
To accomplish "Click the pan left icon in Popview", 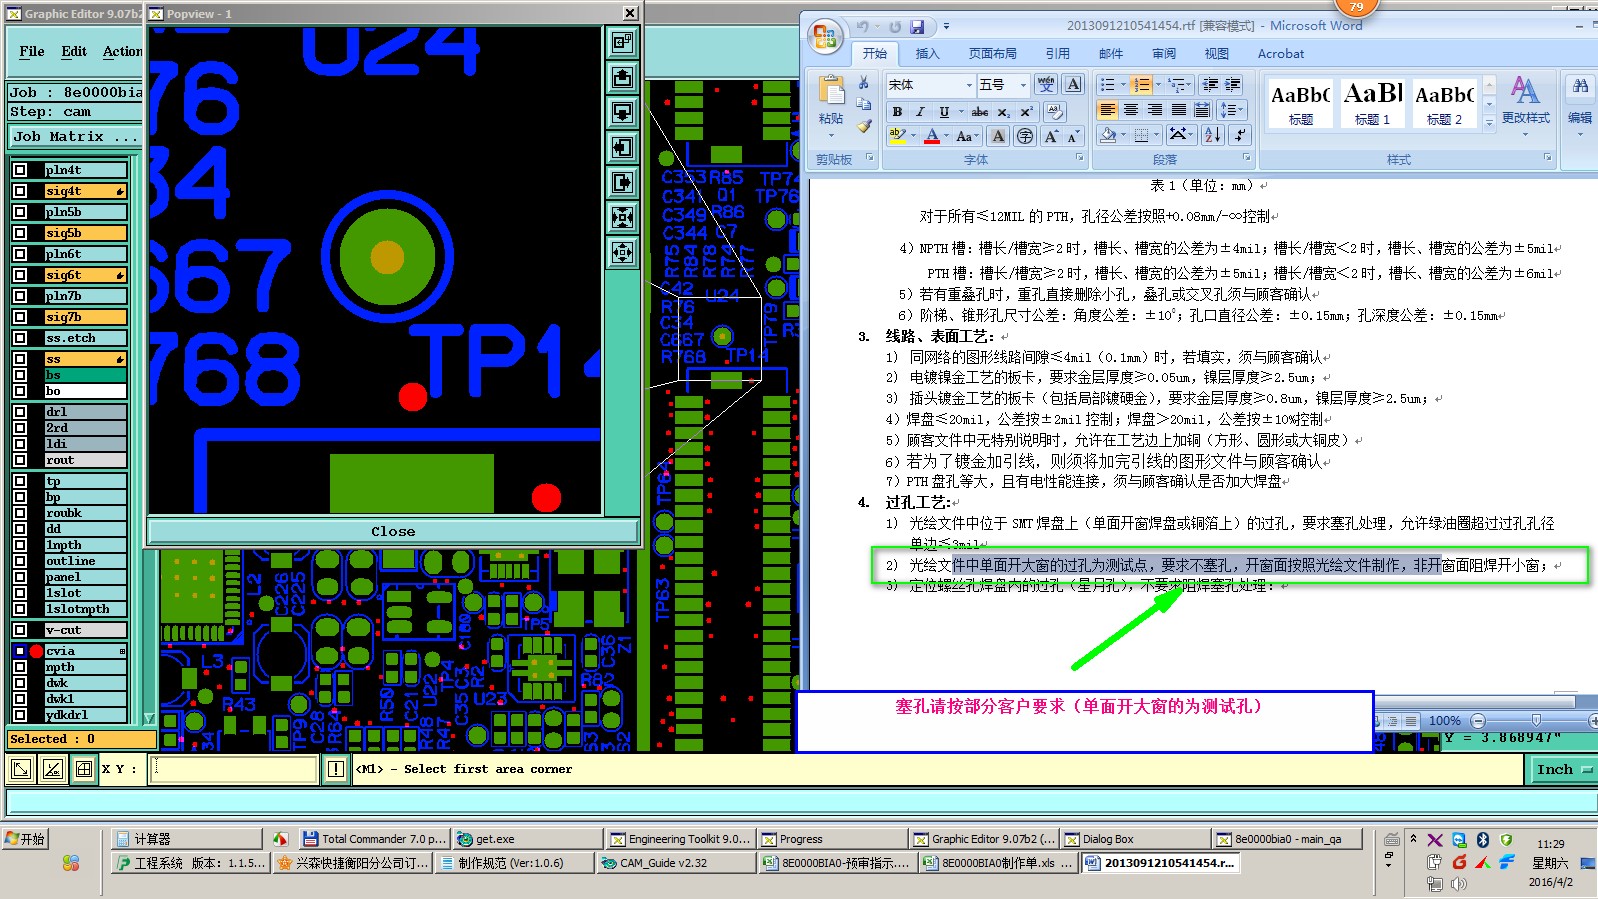I will 622,148.
